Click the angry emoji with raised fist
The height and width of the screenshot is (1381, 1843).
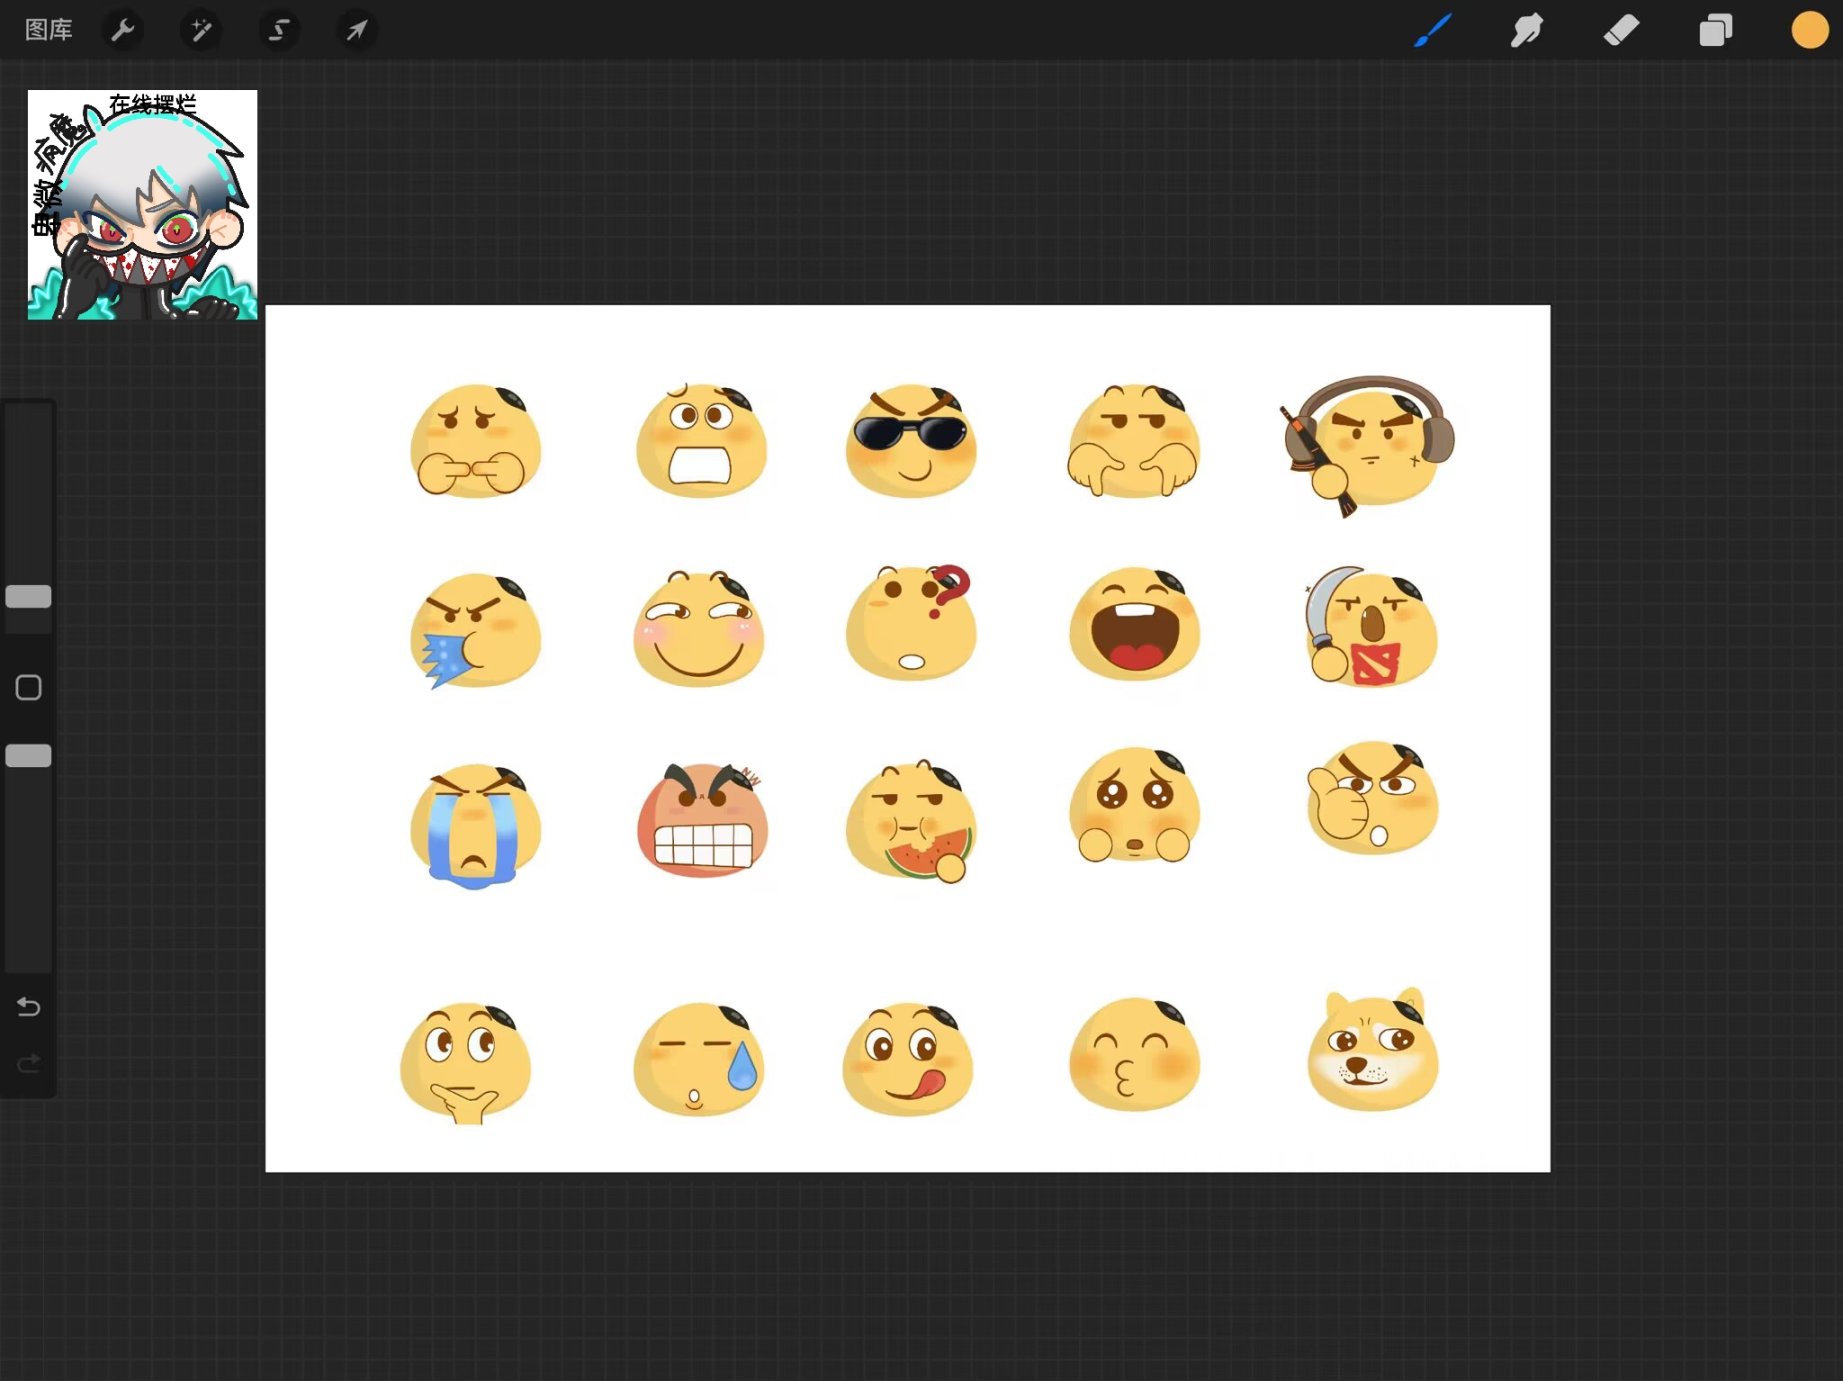1372,797
